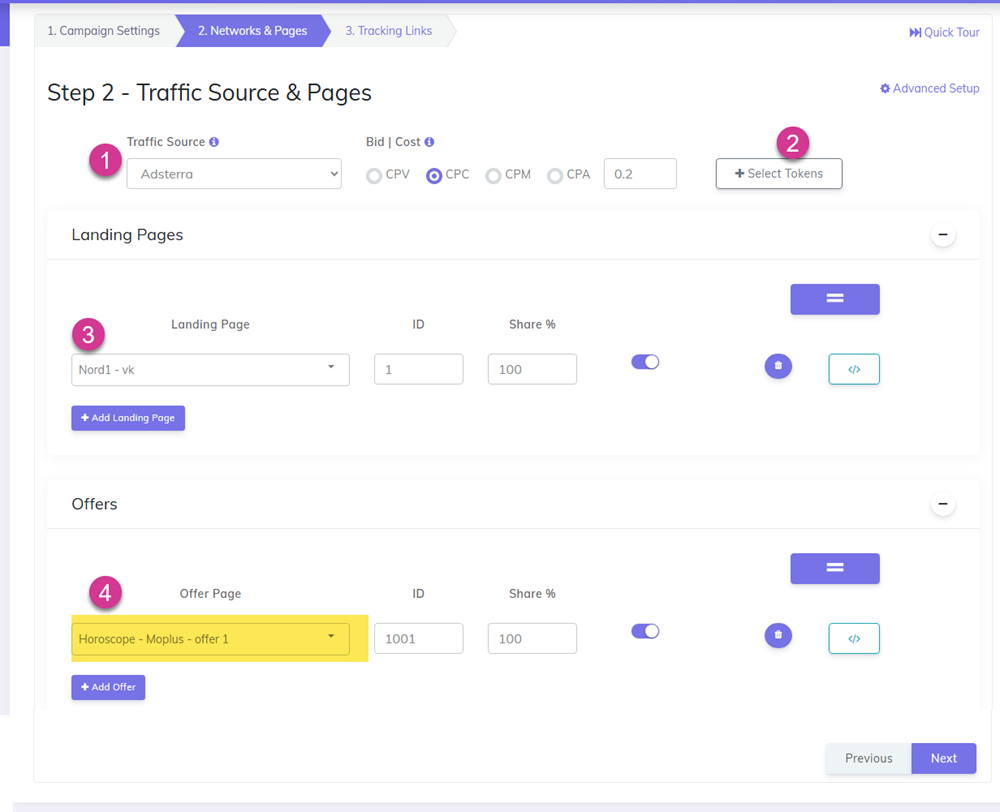
Task: Click the bid cost value field
Action: (640, 174)
